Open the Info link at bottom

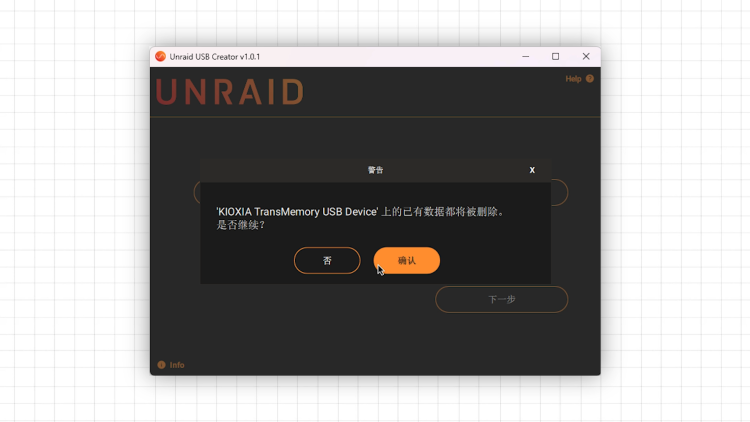[176, 365]
